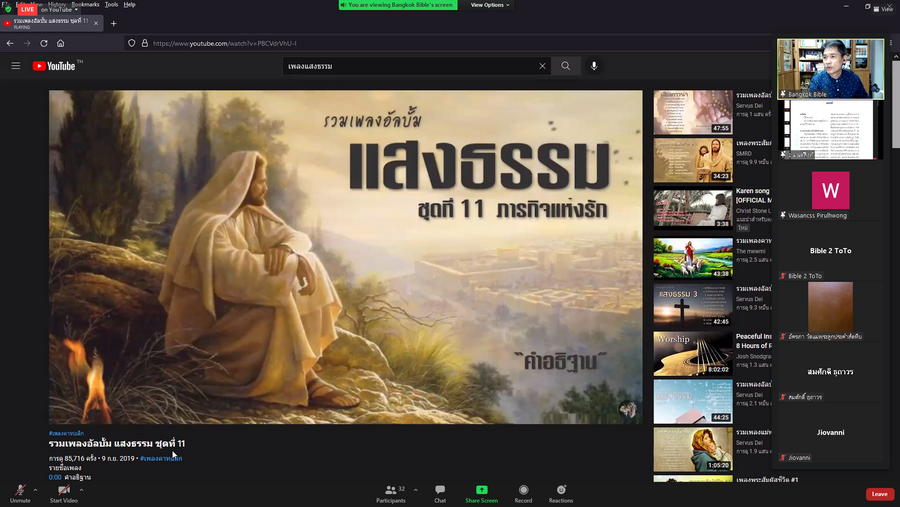Open the YouTube hamburger guide menu
This screenshot has height=507, width=900.
[15, 66]
